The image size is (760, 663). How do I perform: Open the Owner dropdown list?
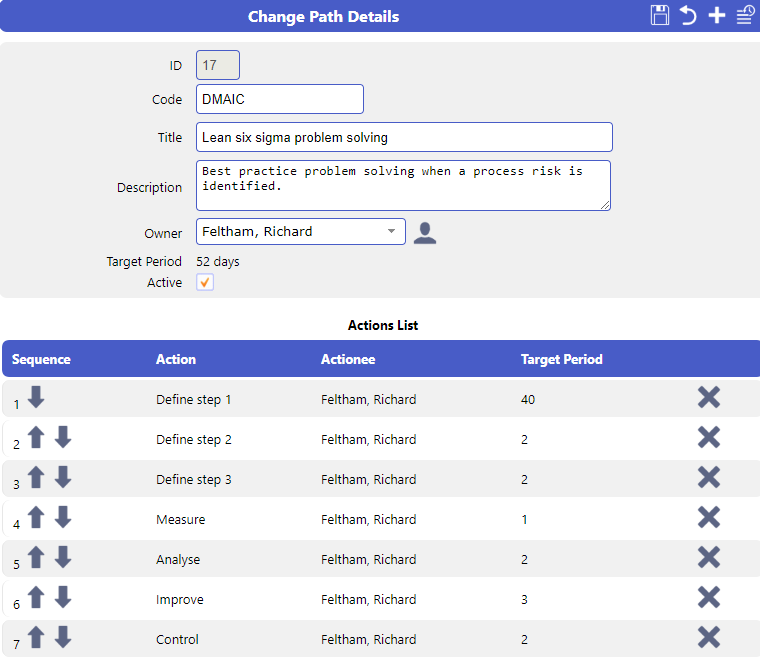click(x=301, y=232)
